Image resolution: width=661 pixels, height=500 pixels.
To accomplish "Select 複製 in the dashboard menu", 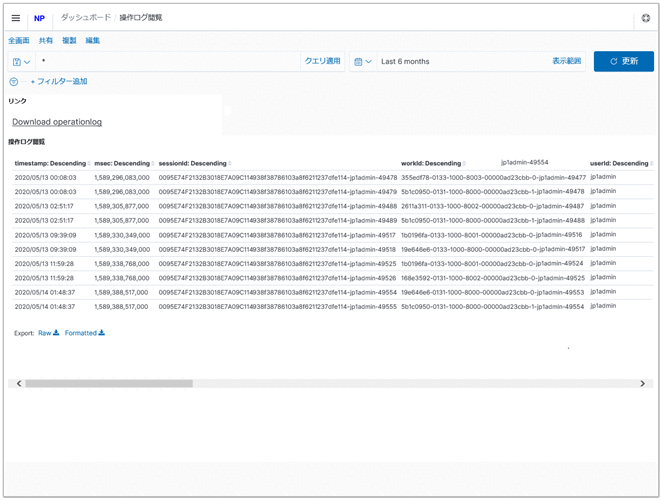I will coord(69,41).
